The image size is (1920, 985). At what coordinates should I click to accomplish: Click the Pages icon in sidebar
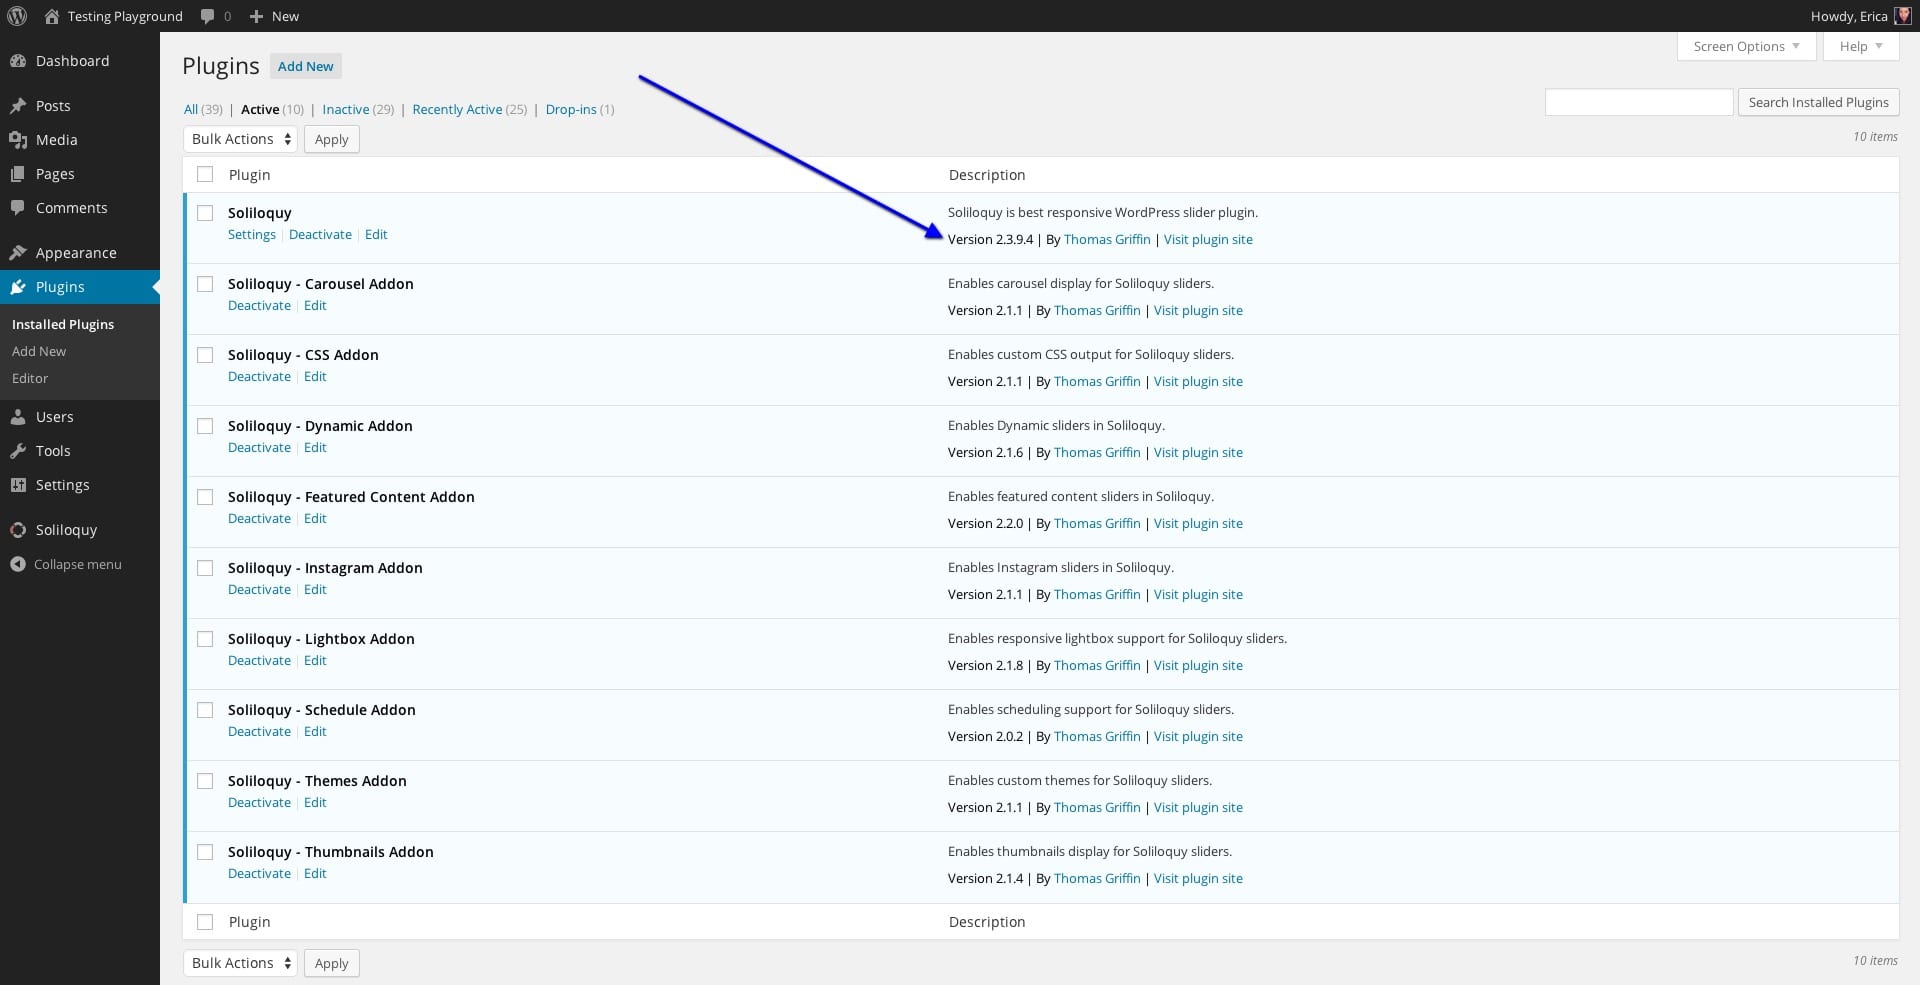[x=18, y=174]
